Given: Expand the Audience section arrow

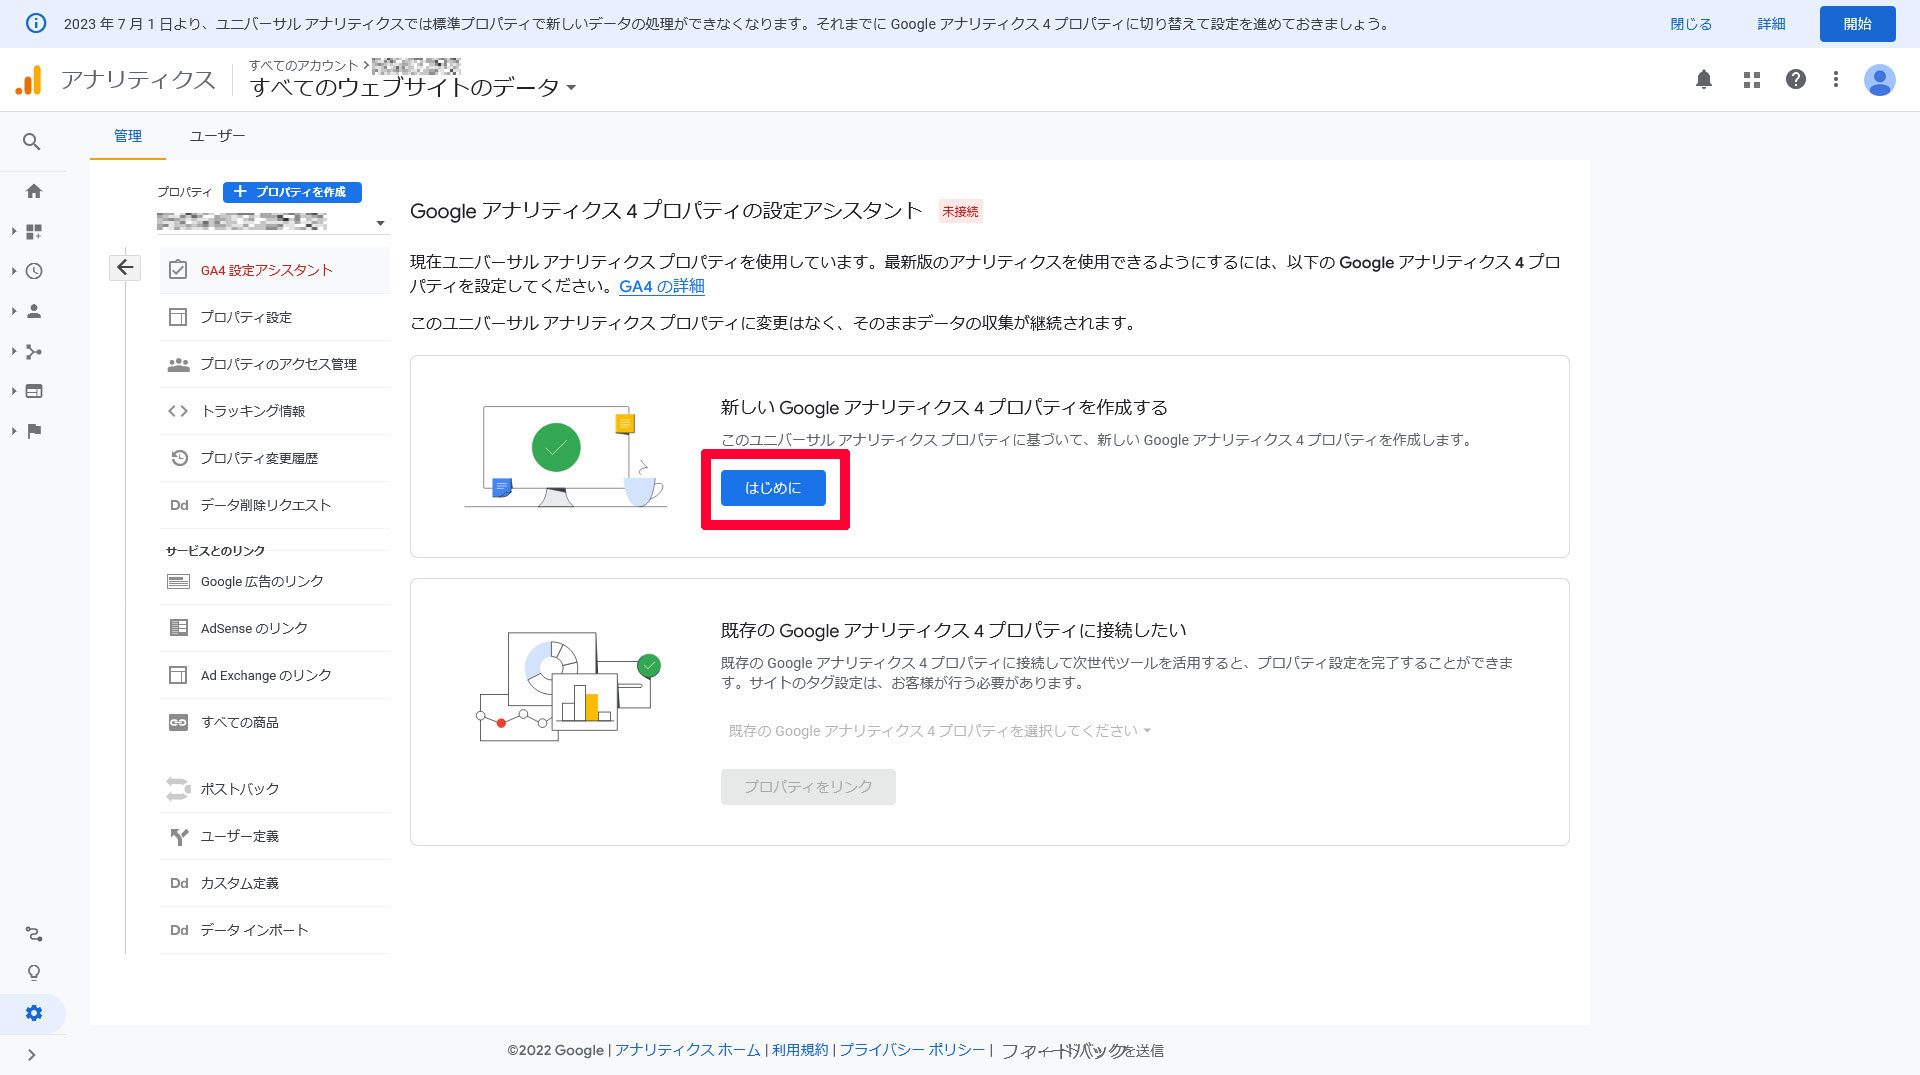Looking at the screenshot, I should tap(14, 311).
